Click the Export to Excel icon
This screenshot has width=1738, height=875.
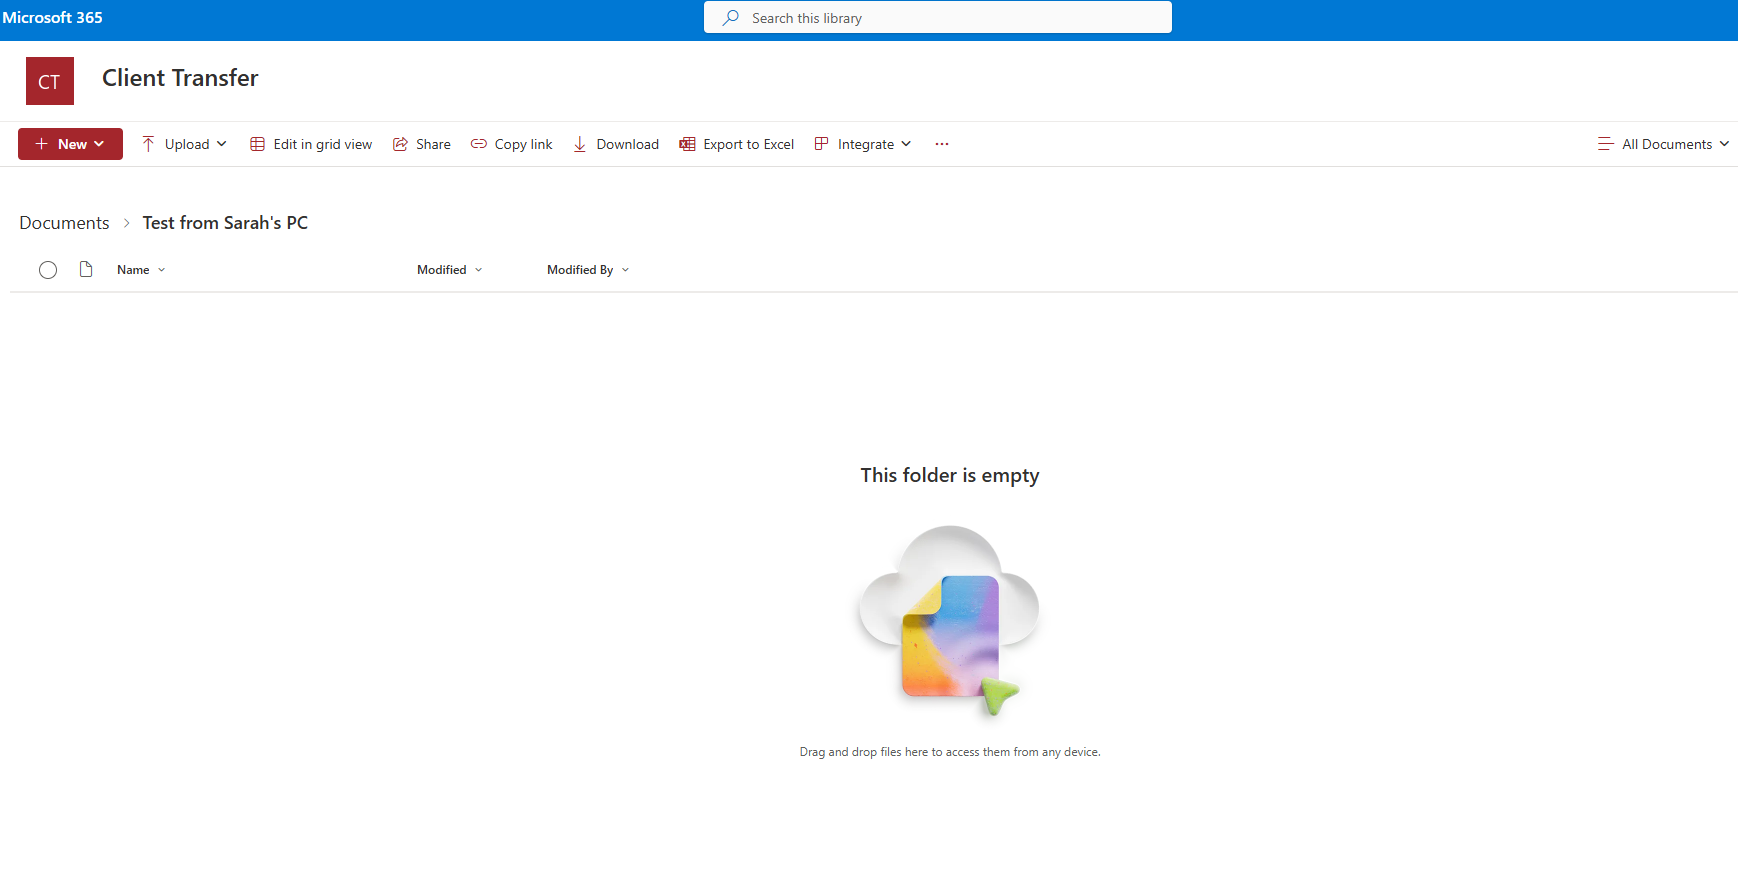687,144
